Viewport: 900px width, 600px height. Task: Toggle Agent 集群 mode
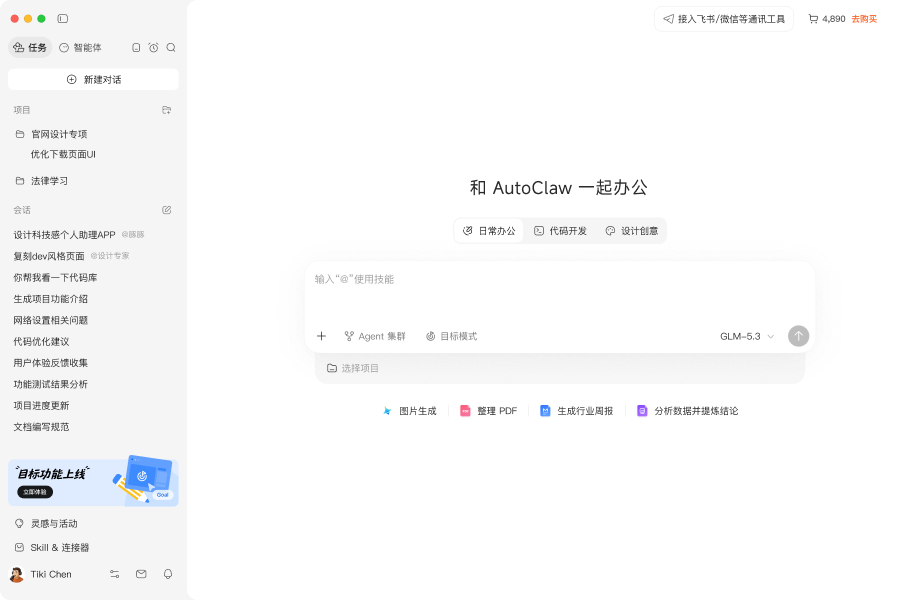375,336
